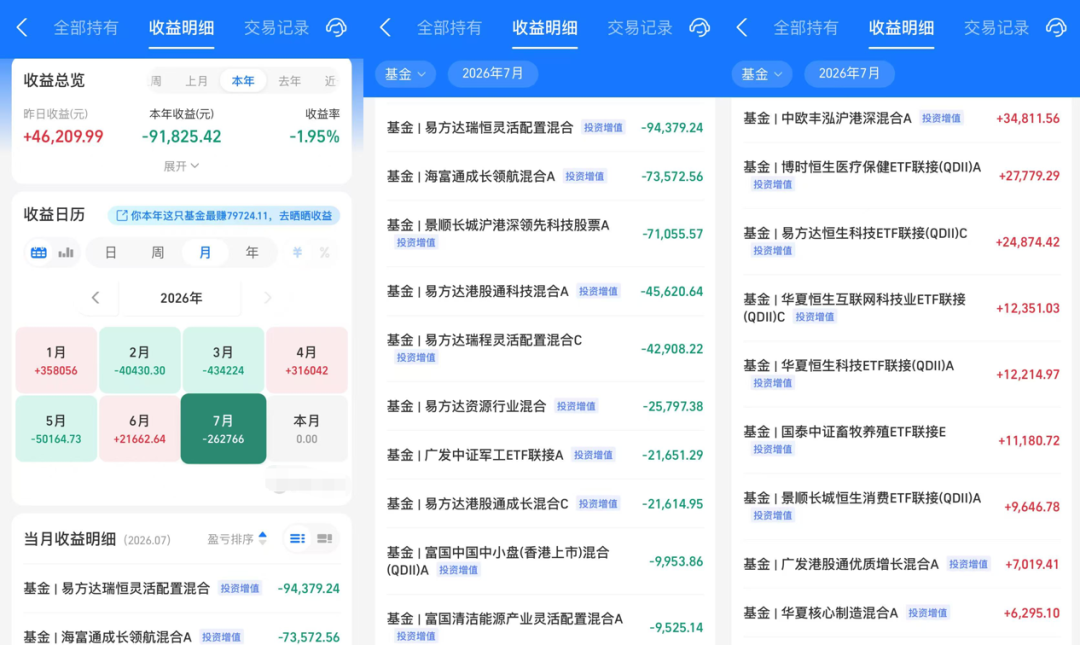1080x645 pixels.
Task: Open 海富通成长领航混合A row in middle panel
Action: (x=544, y=176)
